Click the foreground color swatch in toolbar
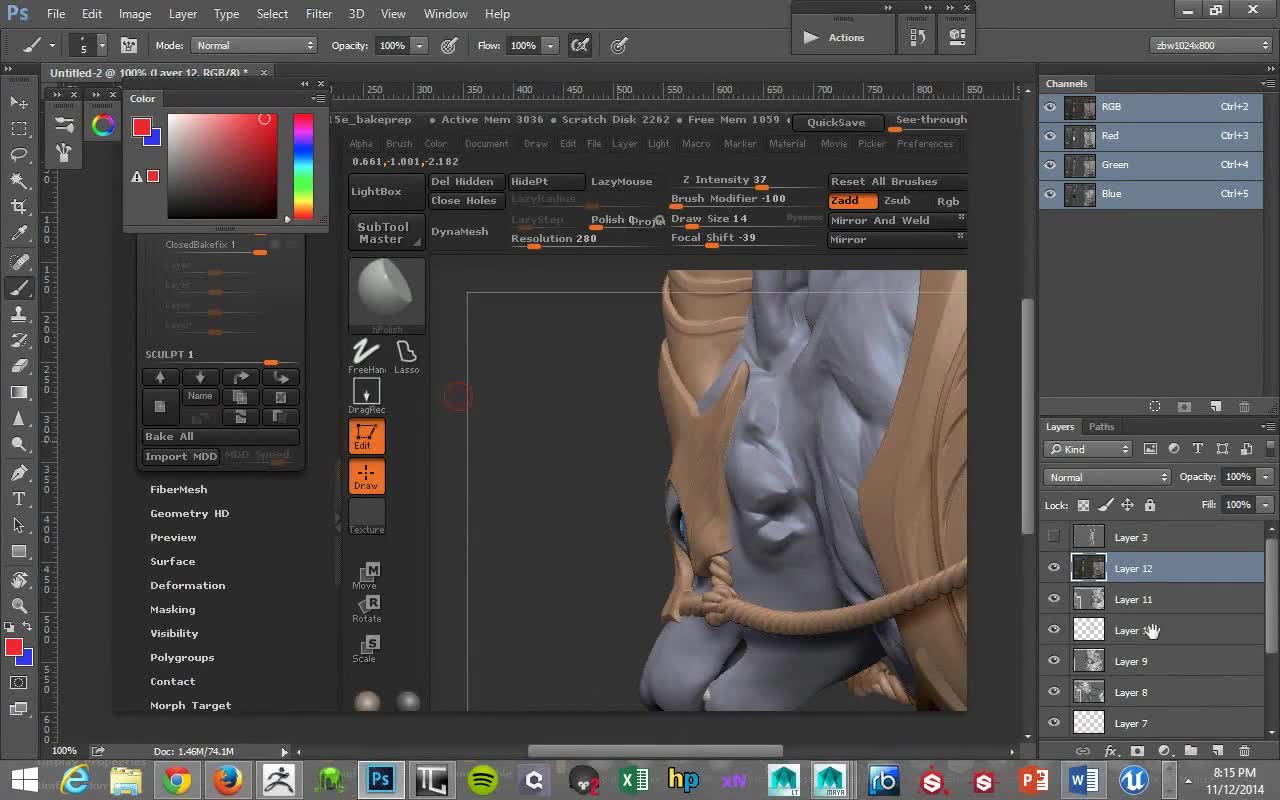The width and height of the screenshot is (1280, 800). (14, 648)
